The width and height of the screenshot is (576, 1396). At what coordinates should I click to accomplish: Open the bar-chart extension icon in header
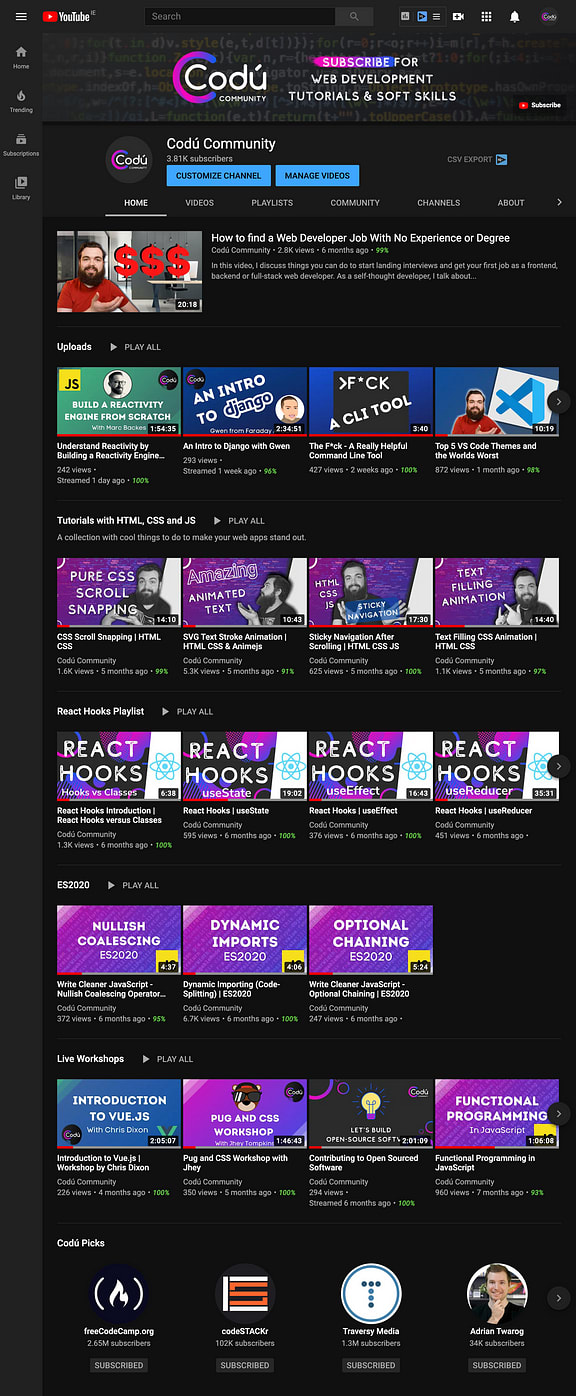[x=405, y=16]
